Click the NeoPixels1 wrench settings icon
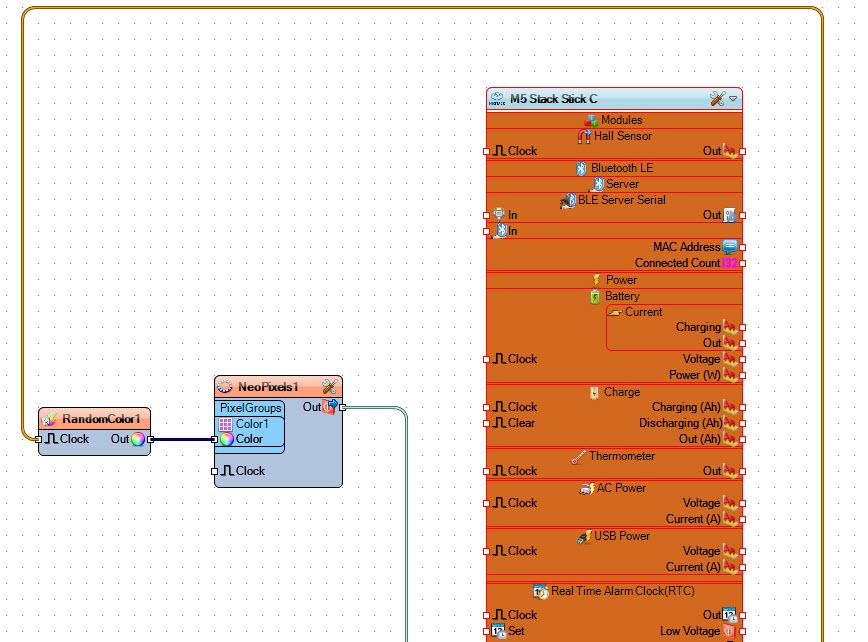 (x=328, y=387)
